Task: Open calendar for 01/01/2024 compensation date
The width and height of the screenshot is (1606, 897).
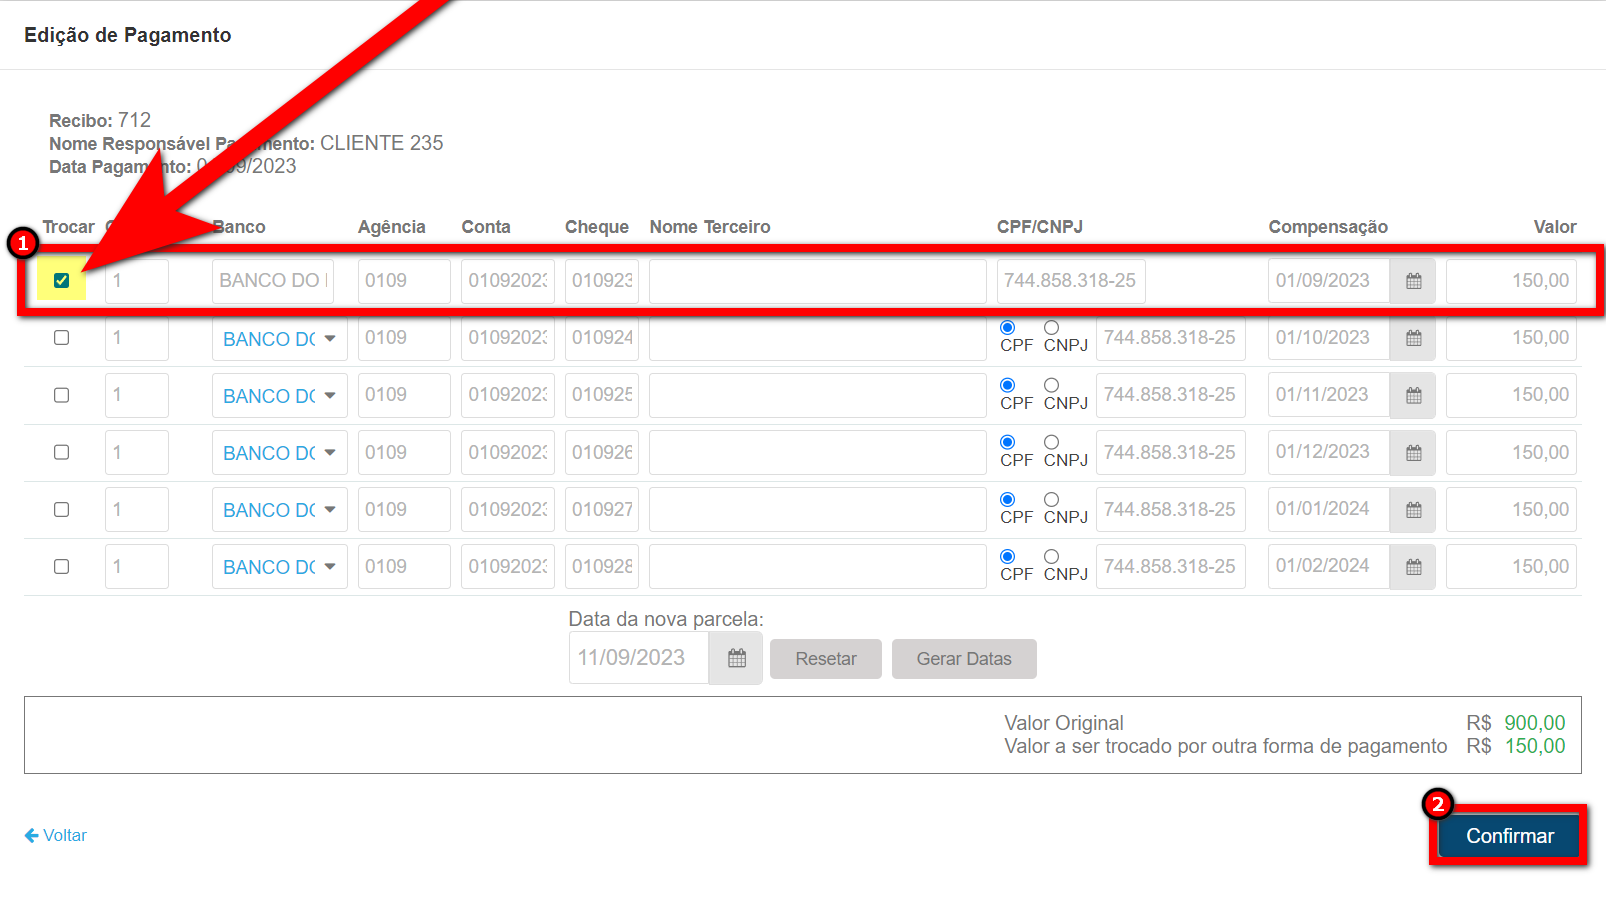Action: click(1412, 510)
